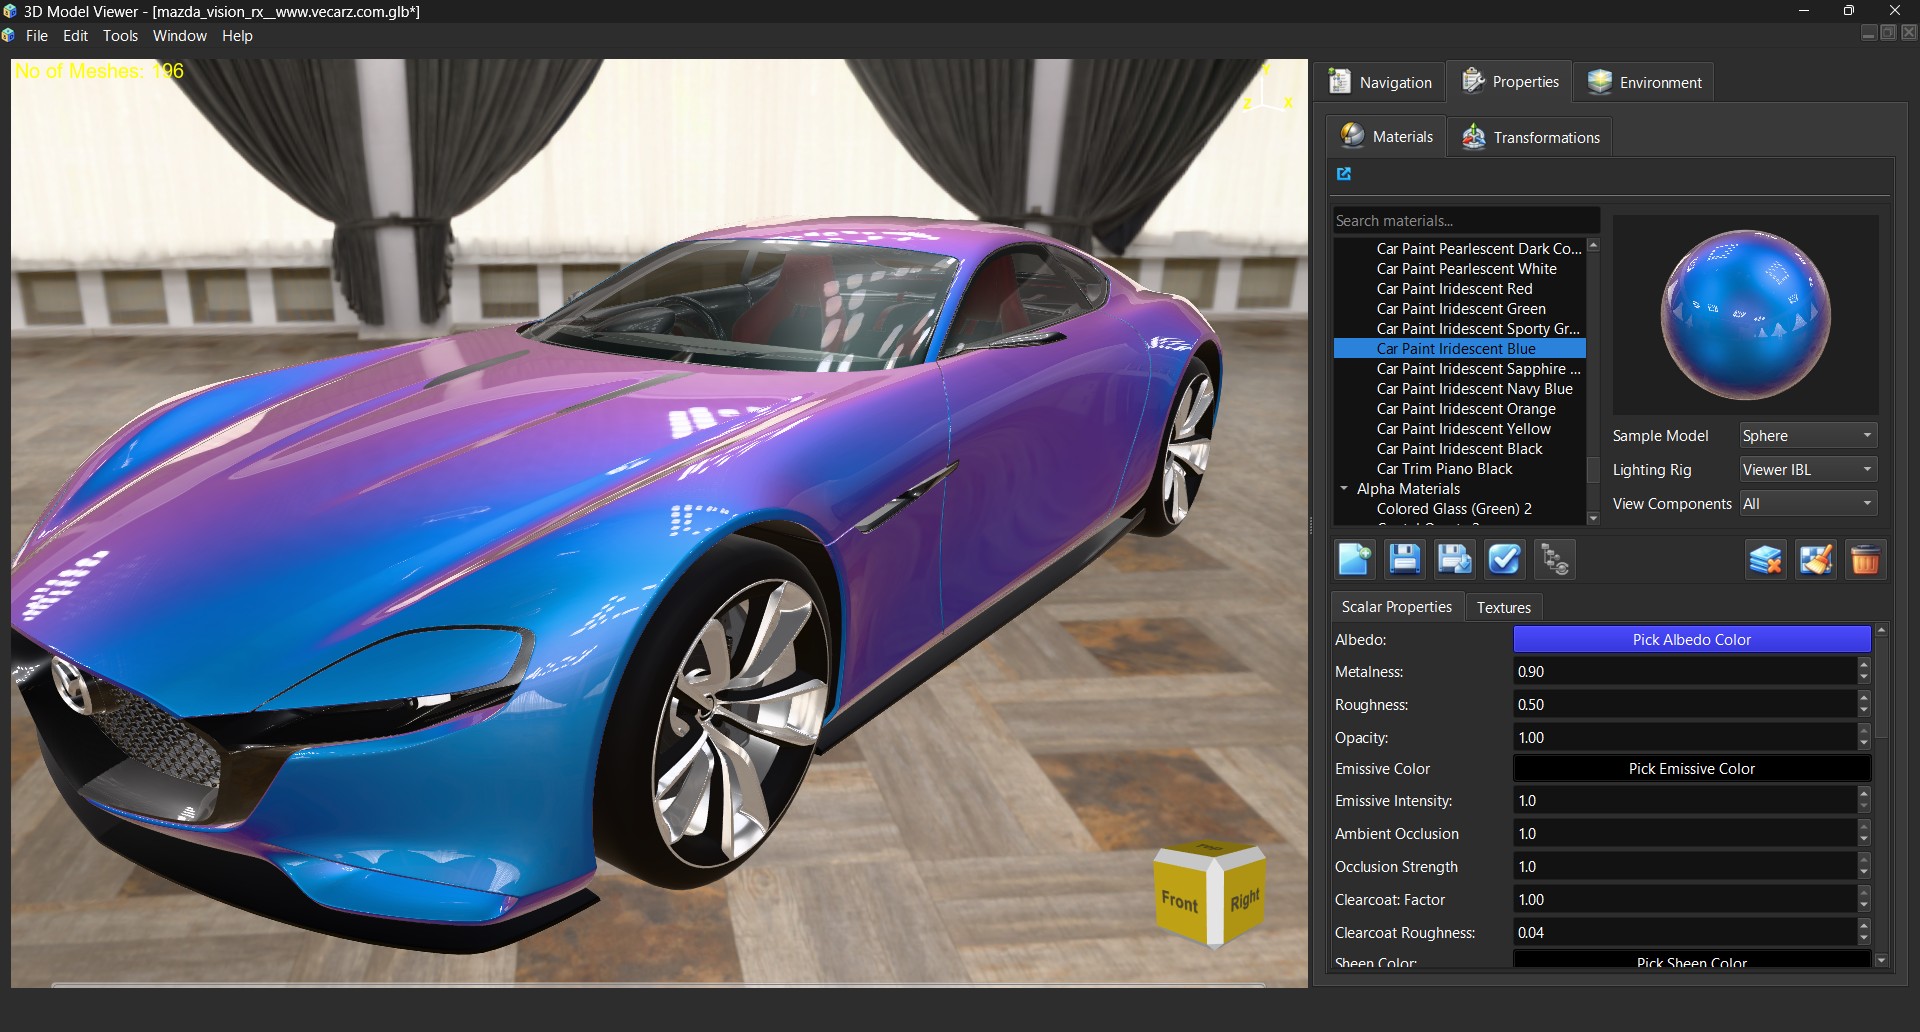Select the Transformations tab
Screen dimensions: 1920x1032
(1530, 137)
